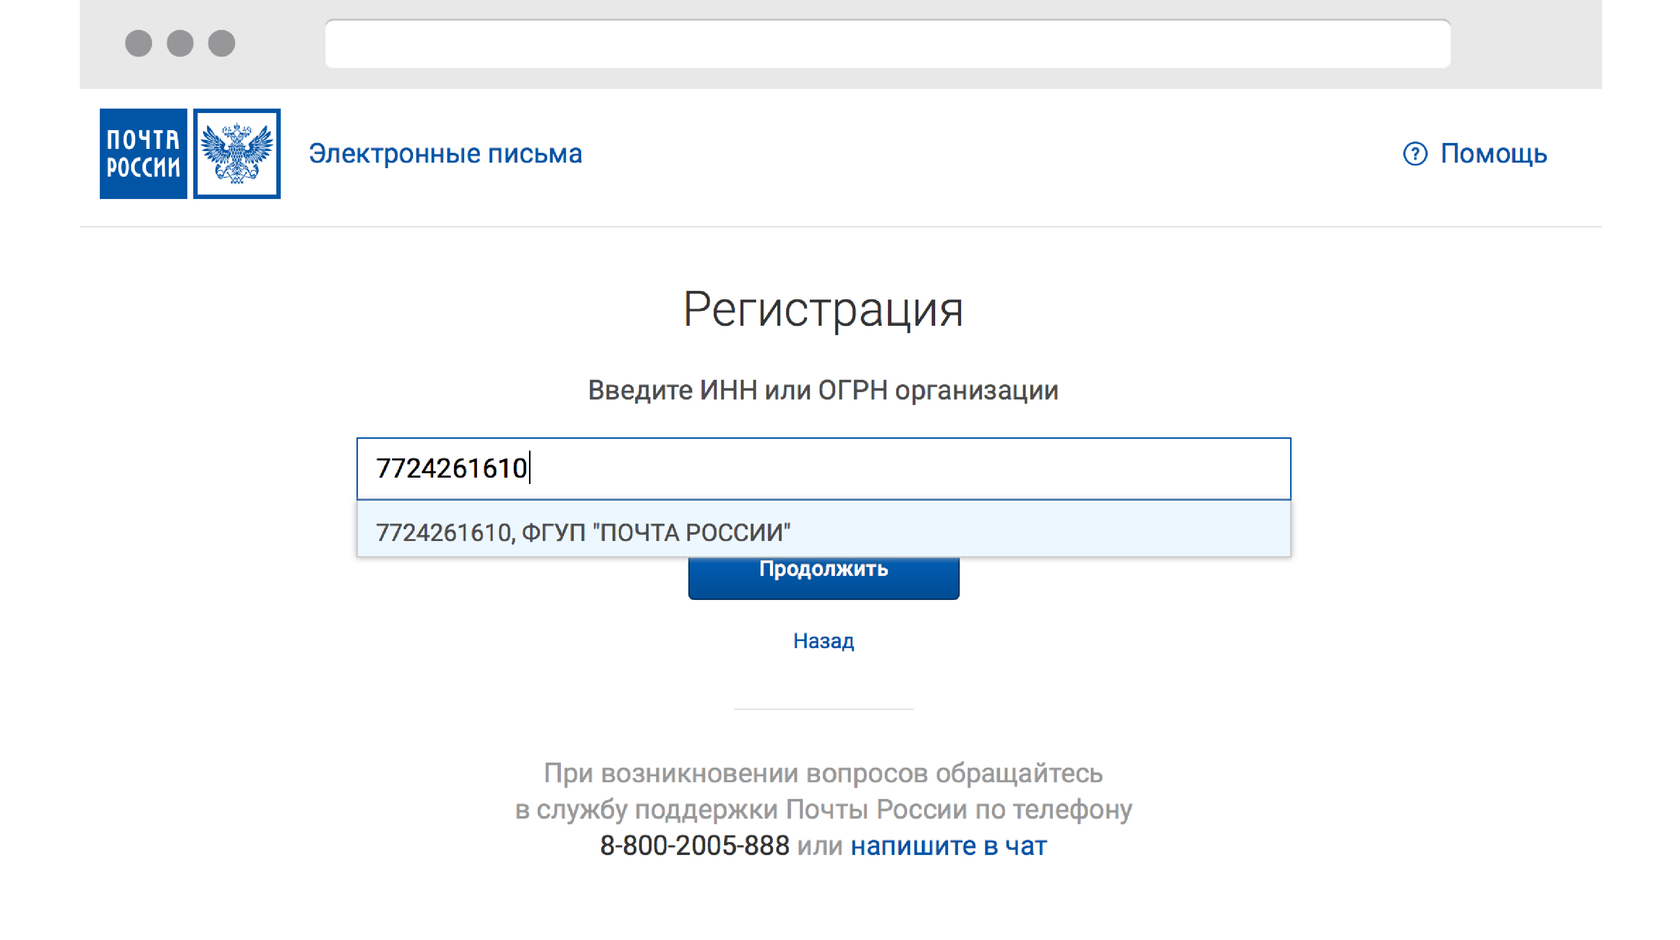Click the При возникновении вопросов support text
Image resolution: width=1680 pixels, height=940 pixels.
[x=823, y=774]
